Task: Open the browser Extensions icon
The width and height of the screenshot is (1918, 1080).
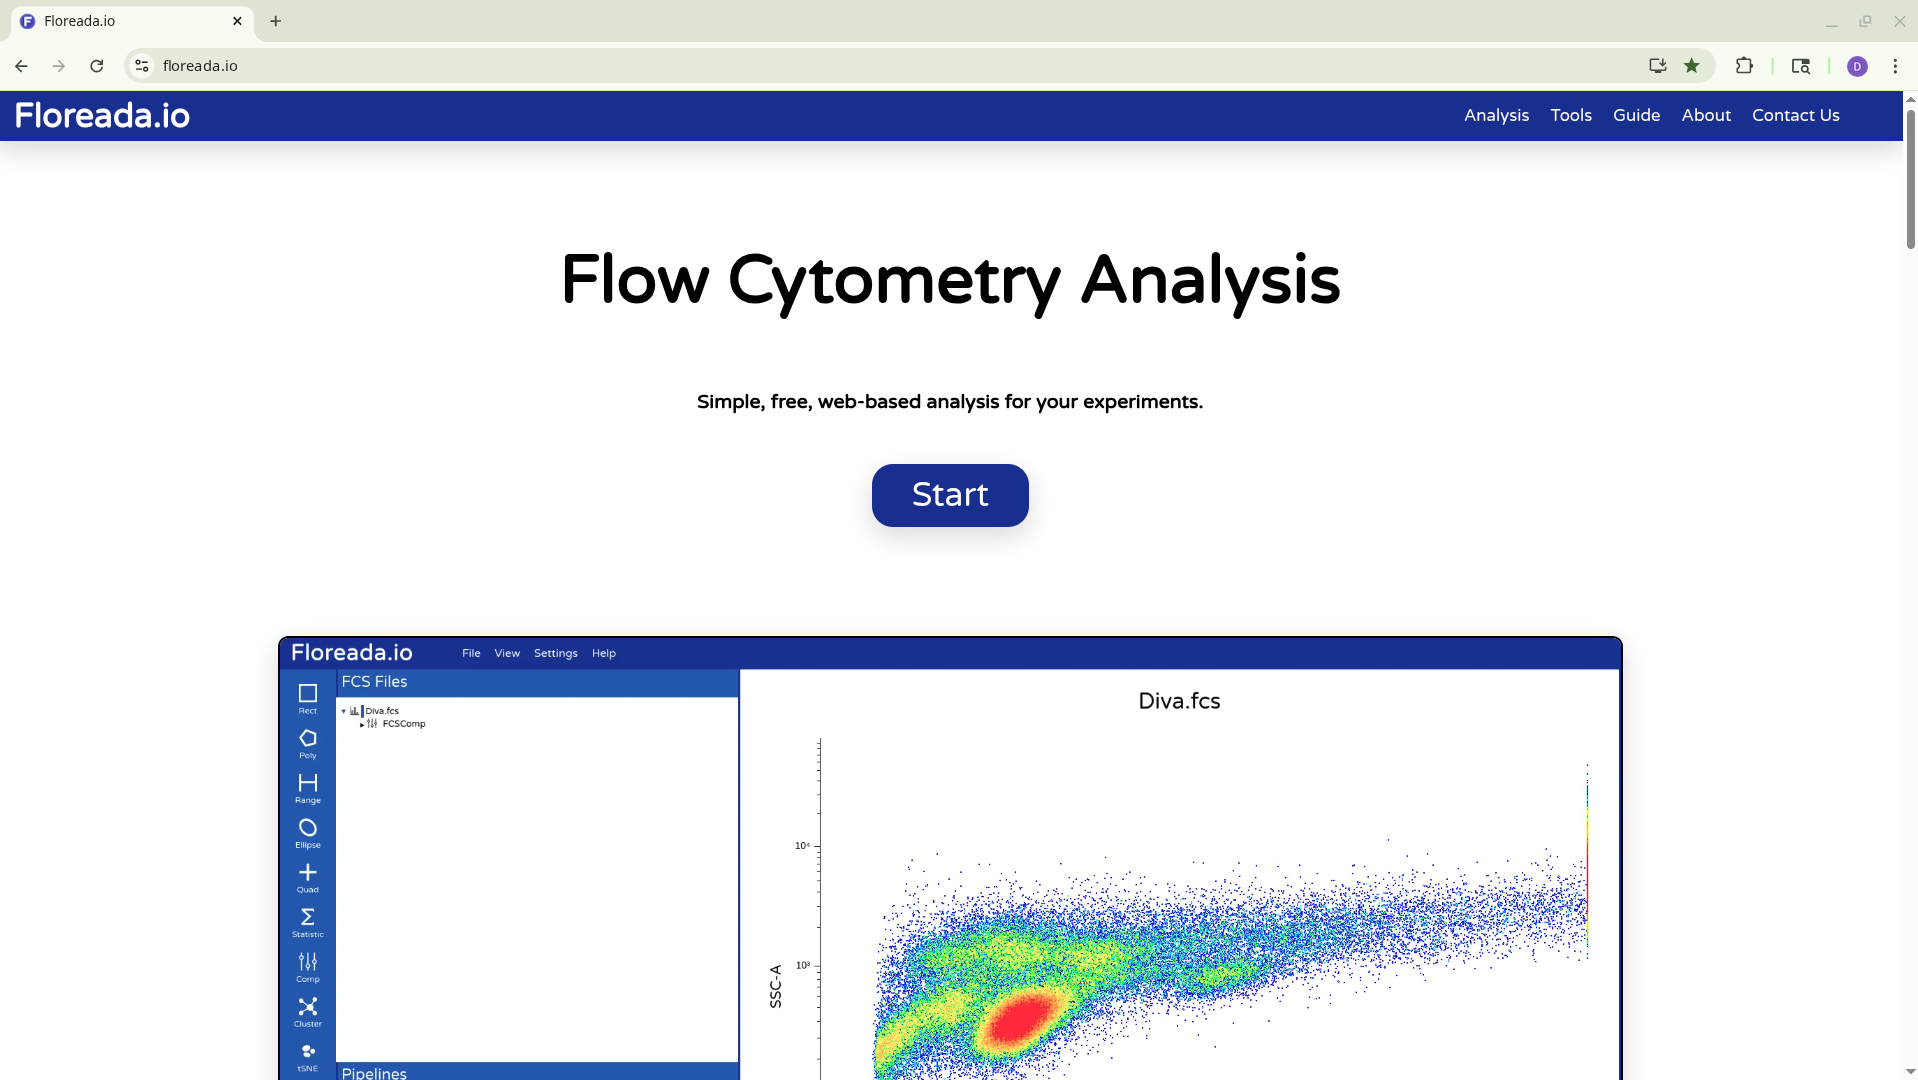Action: 1744,66
